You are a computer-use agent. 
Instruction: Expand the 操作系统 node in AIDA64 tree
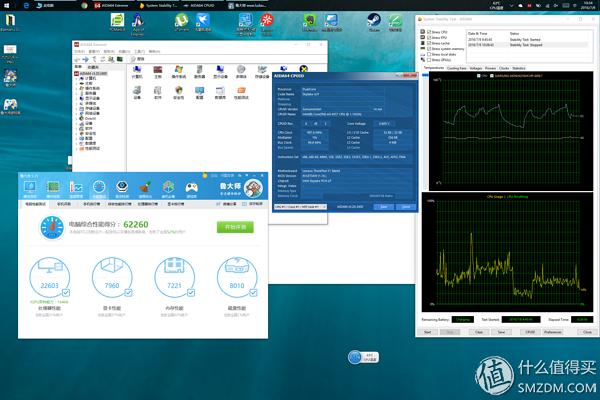77,88
